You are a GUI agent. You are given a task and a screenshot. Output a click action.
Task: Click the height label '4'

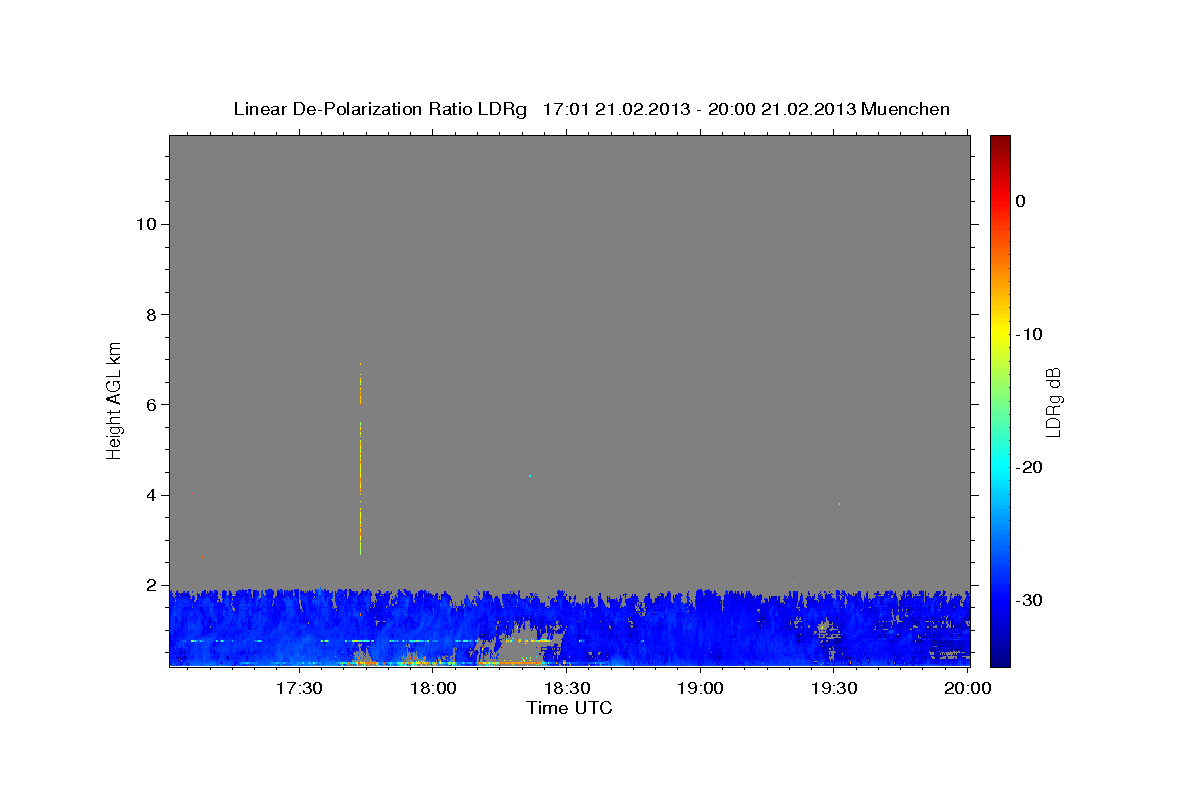tap(149, 495)
